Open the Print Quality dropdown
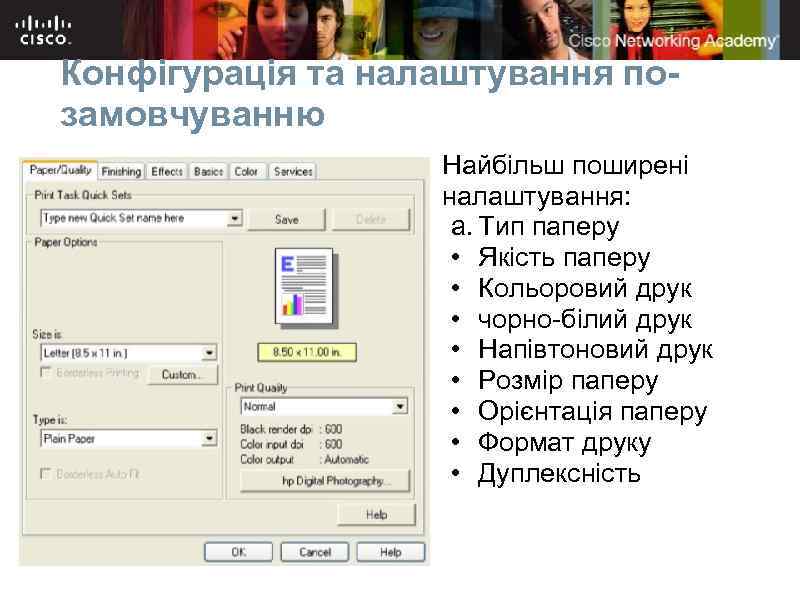This screenshot has height=600, width=800. point(398,406)
